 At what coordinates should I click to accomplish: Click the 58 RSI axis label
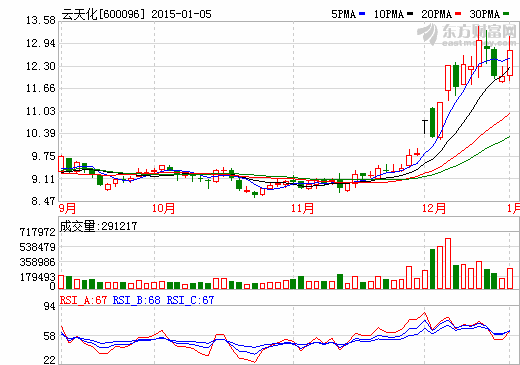pyautogui.click(x=50, y=336)
